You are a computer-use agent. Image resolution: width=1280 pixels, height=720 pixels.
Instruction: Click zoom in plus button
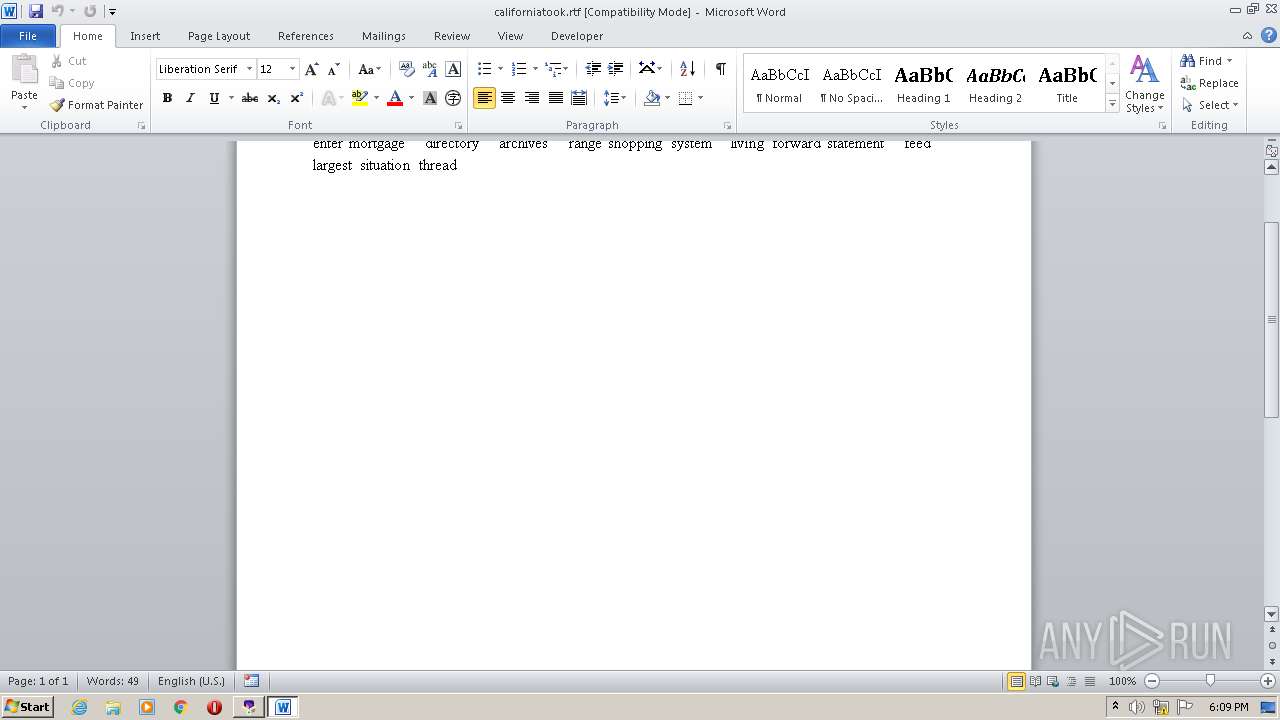(1268, 681)
